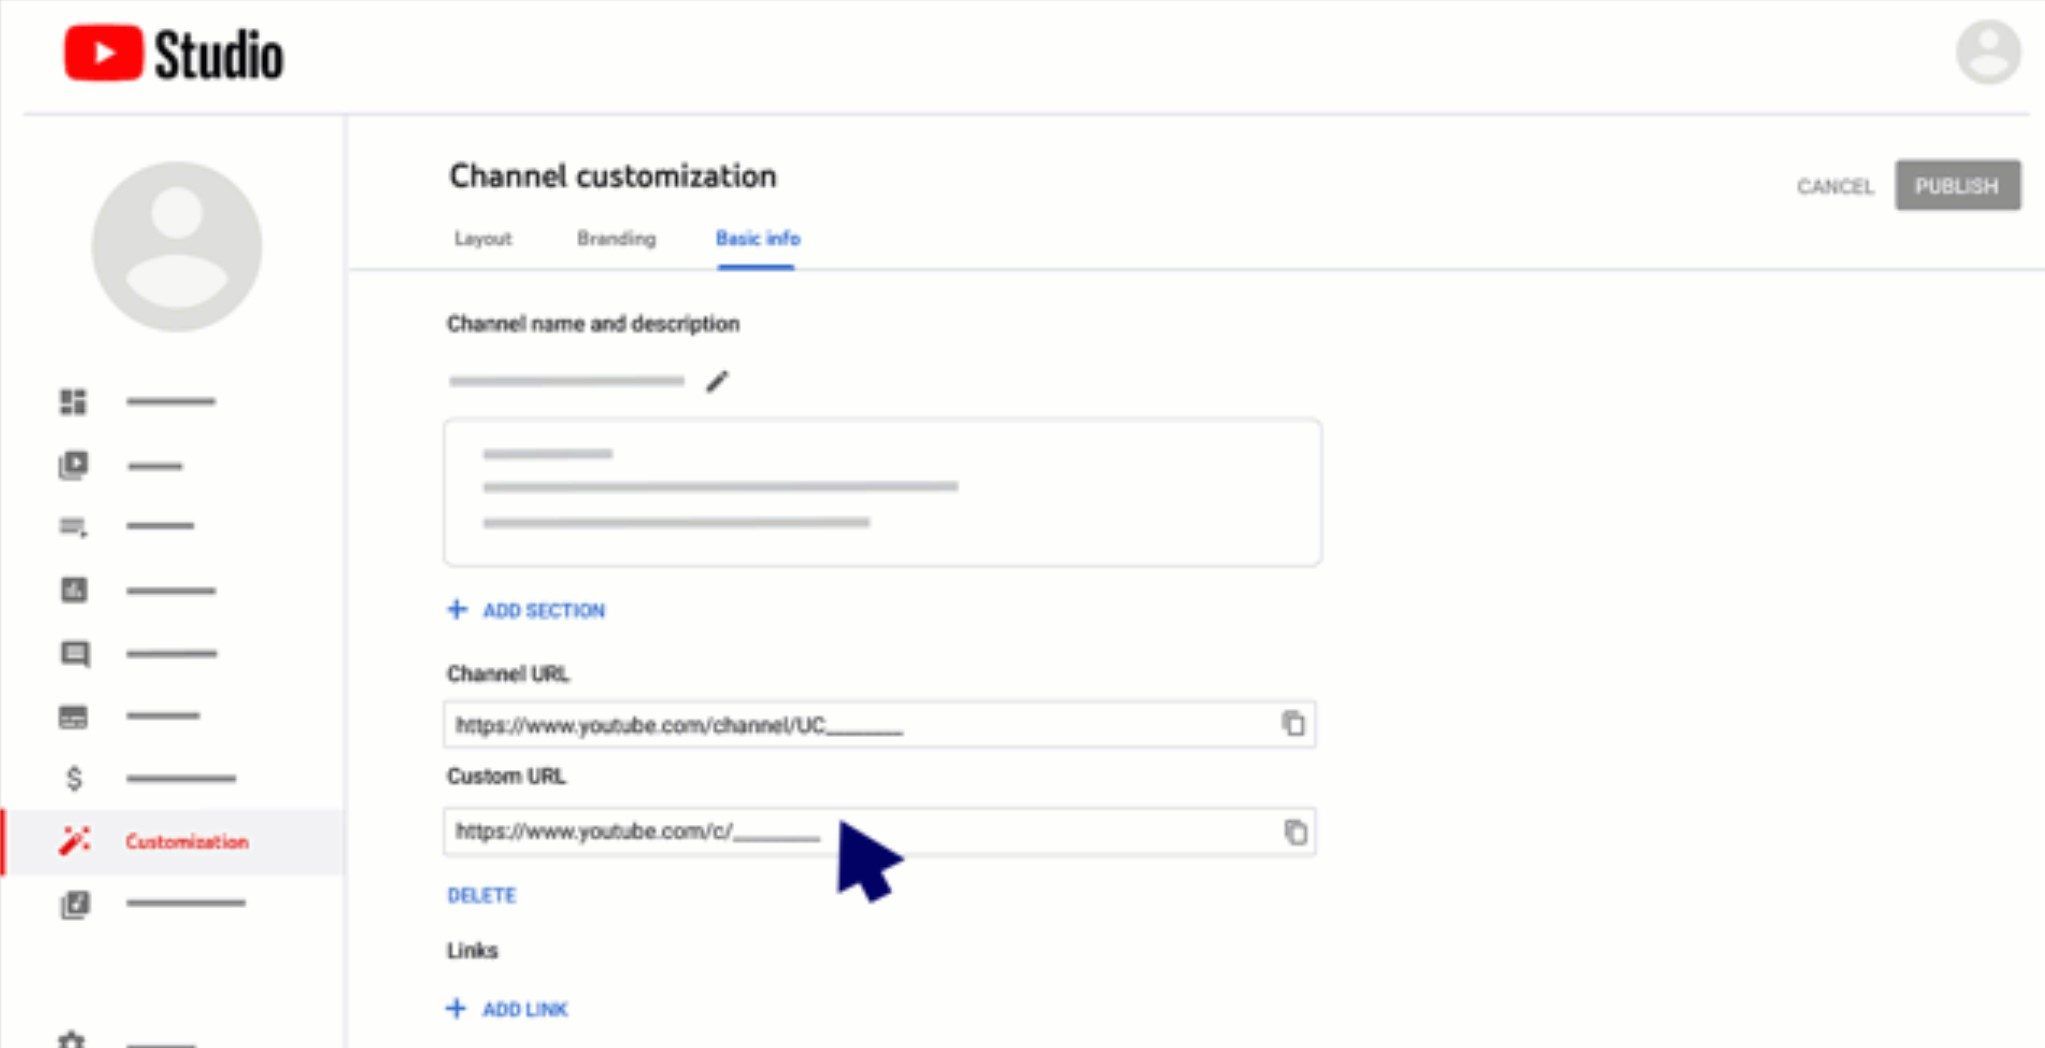This screenshot has width=2045, height=1048.
Task: Open the Playlists icon in sidebar
Action: pyautogui.click(x=73, y=527)
